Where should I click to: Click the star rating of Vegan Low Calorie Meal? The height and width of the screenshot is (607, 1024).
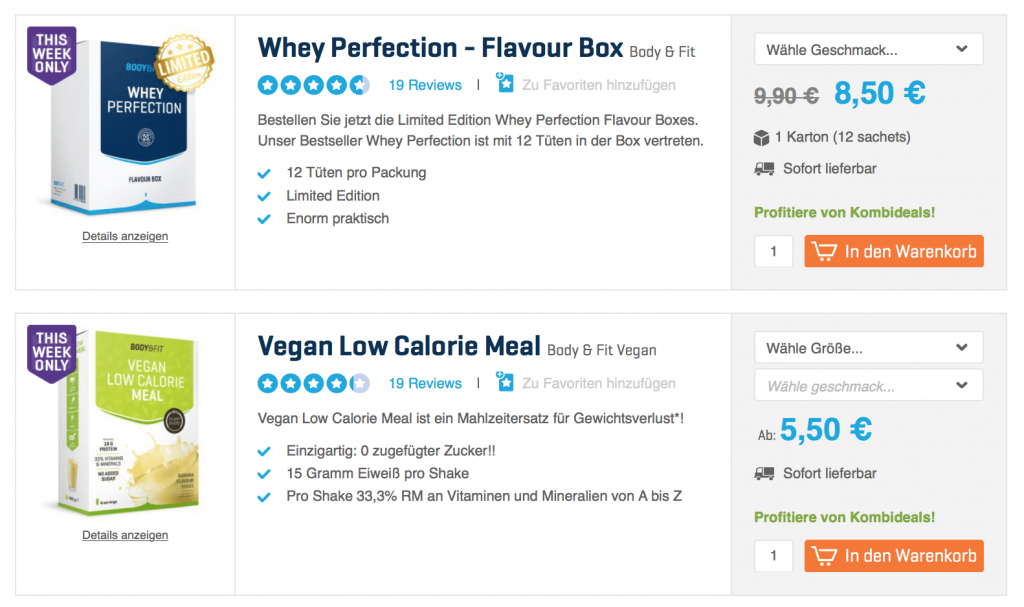pyautogui.click(x=313, y=383)
